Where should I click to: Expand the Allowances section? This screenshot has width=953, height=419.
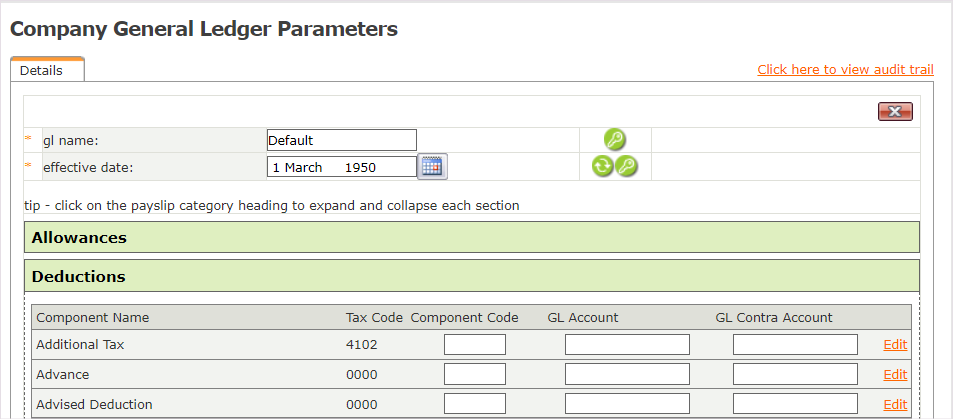(x=79, y=238)
